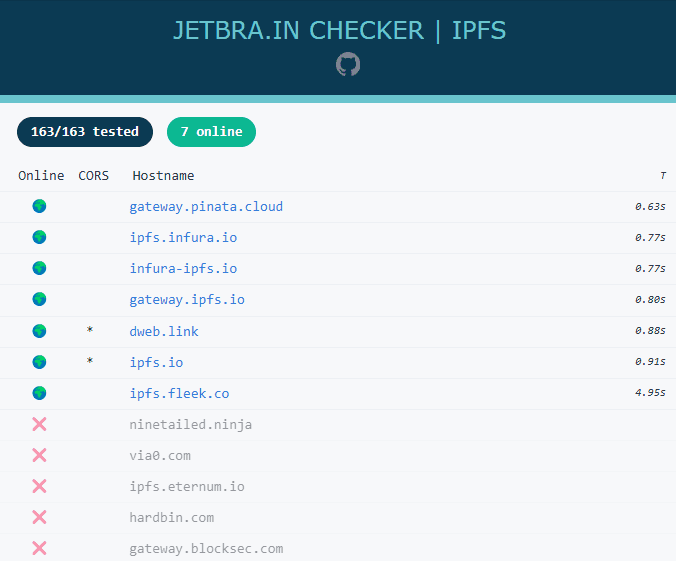Visit the gateway.ipfs.io hostname link

pos(187,300)
